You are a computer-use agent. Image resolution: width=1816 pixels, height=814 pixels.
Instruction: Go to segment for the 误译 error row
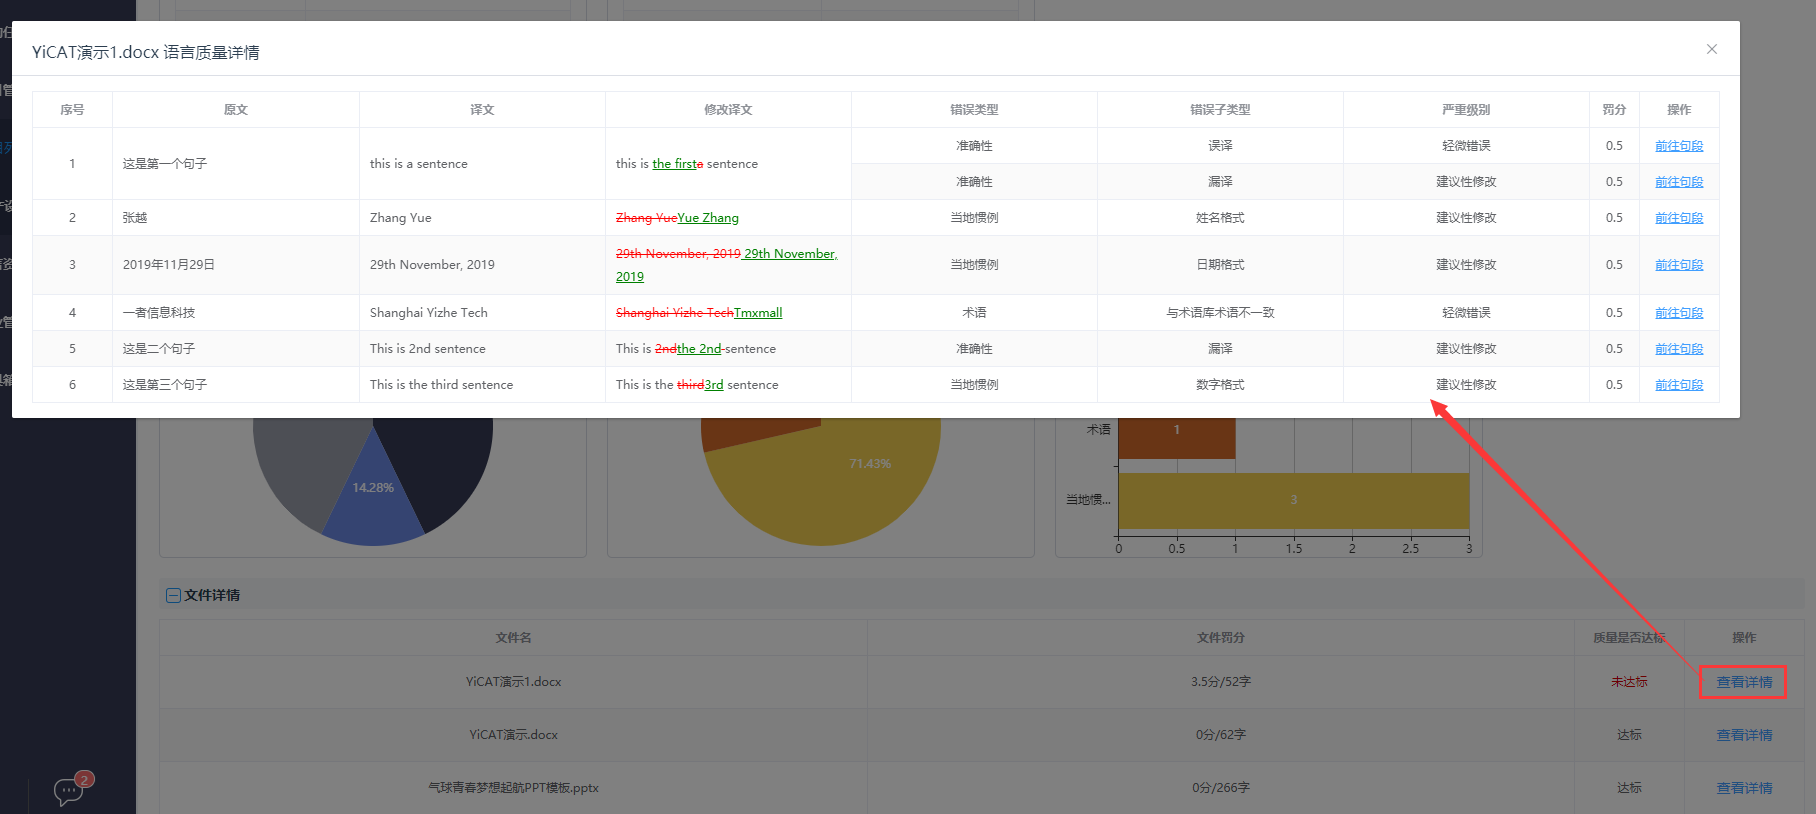(x=1678, y=146)
